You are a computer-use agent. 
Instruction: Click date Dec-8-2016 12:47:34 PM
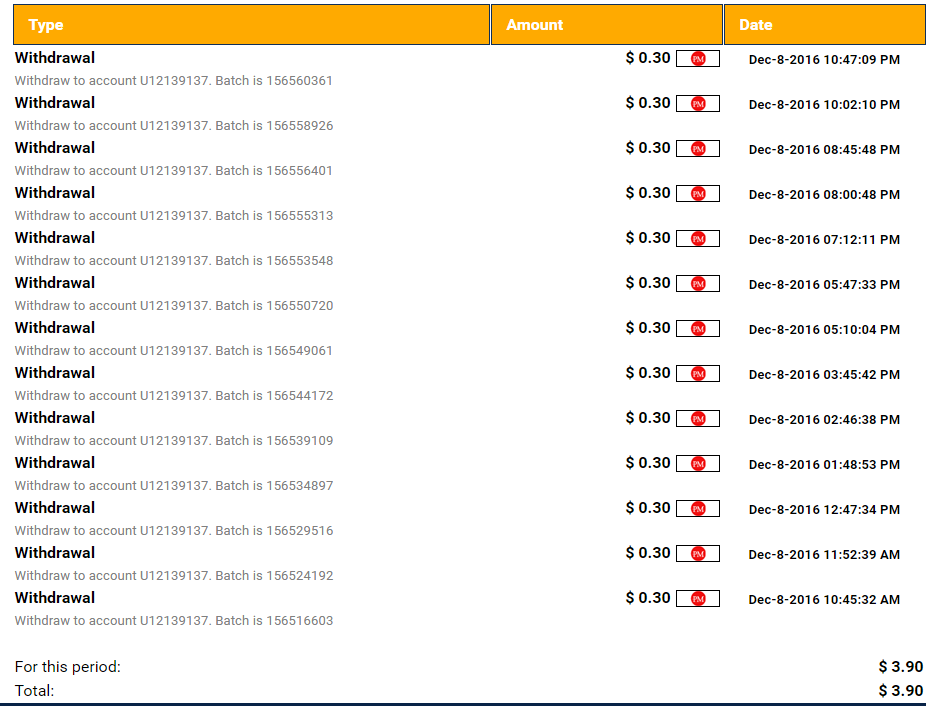(x=824, y=509)
